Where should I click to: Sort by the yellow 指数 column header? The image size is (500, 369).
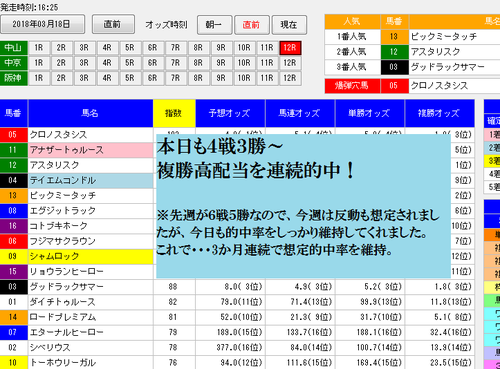click(174, 113)
